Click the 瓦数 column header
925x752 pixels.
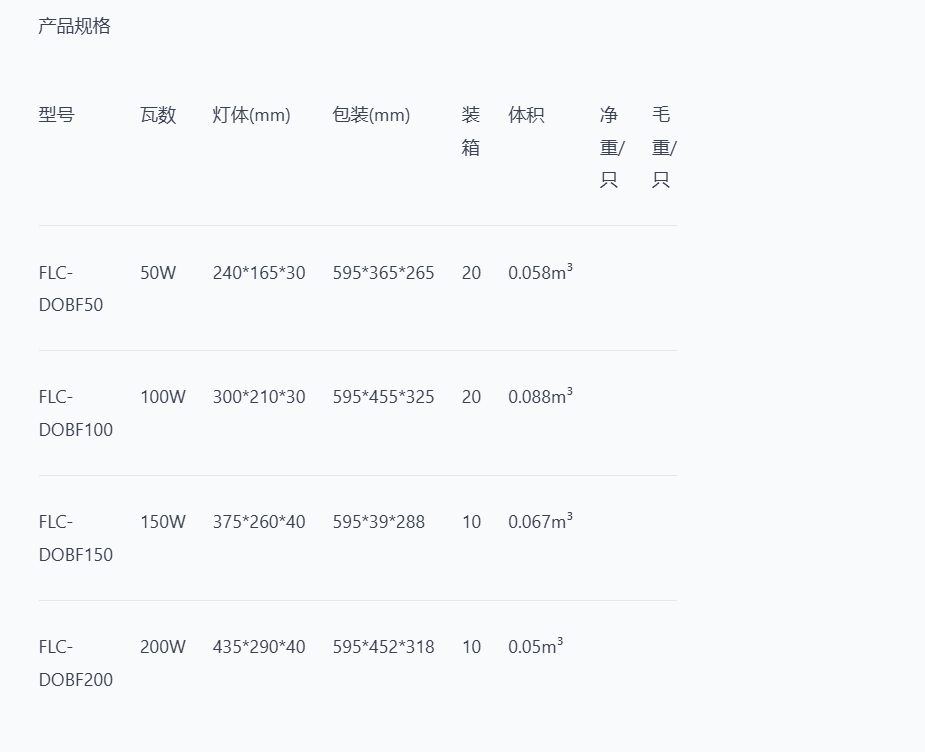(158, 115)
